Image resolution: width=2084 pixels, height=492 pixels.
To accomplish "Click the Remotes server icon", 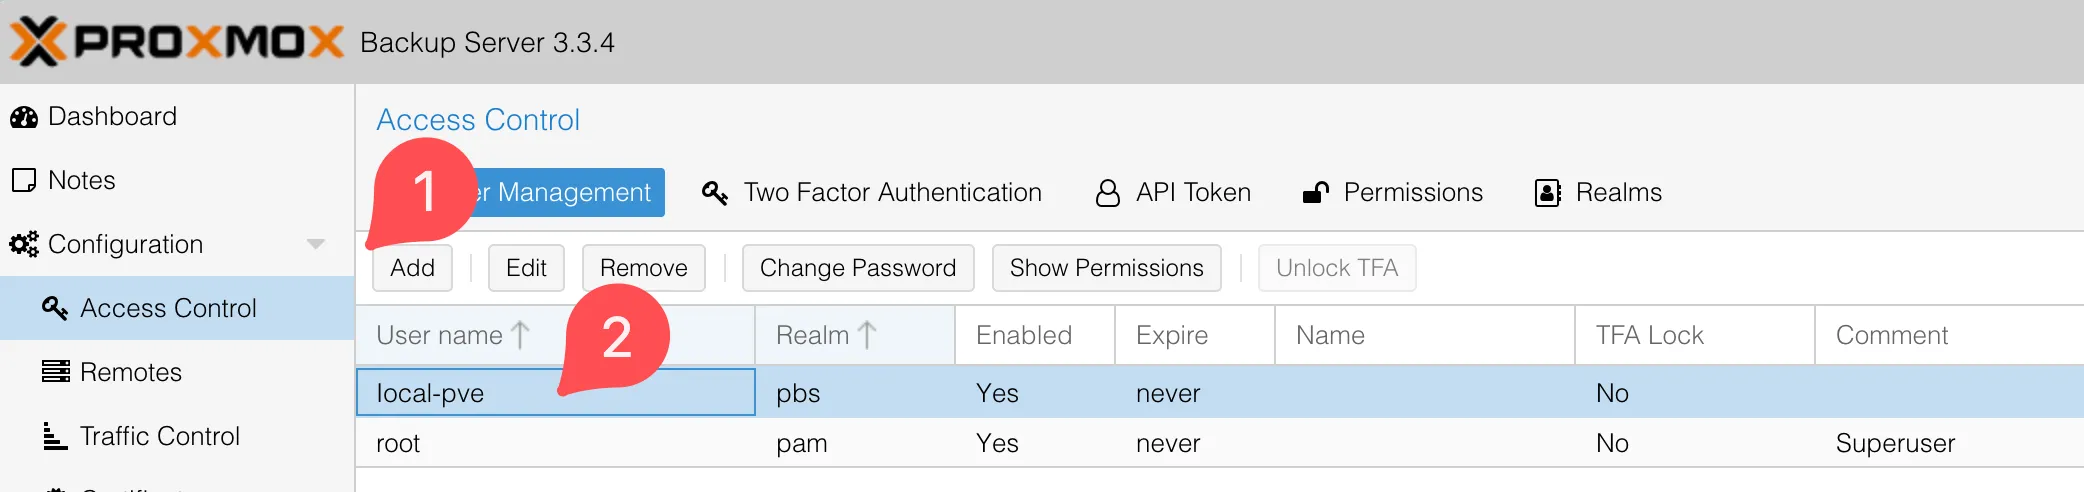I will tap(55, 372).
